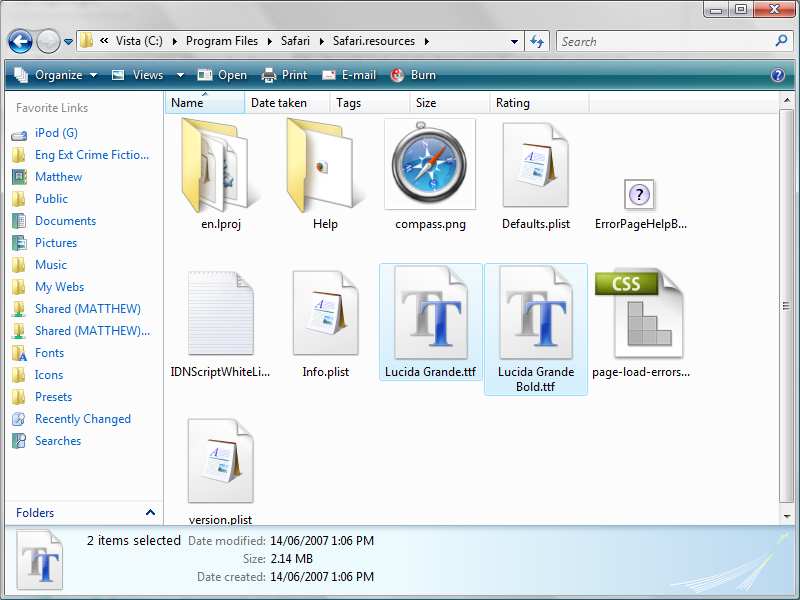800x600 pixels.
Task: Click the Search input field
Action: [665, 41]
